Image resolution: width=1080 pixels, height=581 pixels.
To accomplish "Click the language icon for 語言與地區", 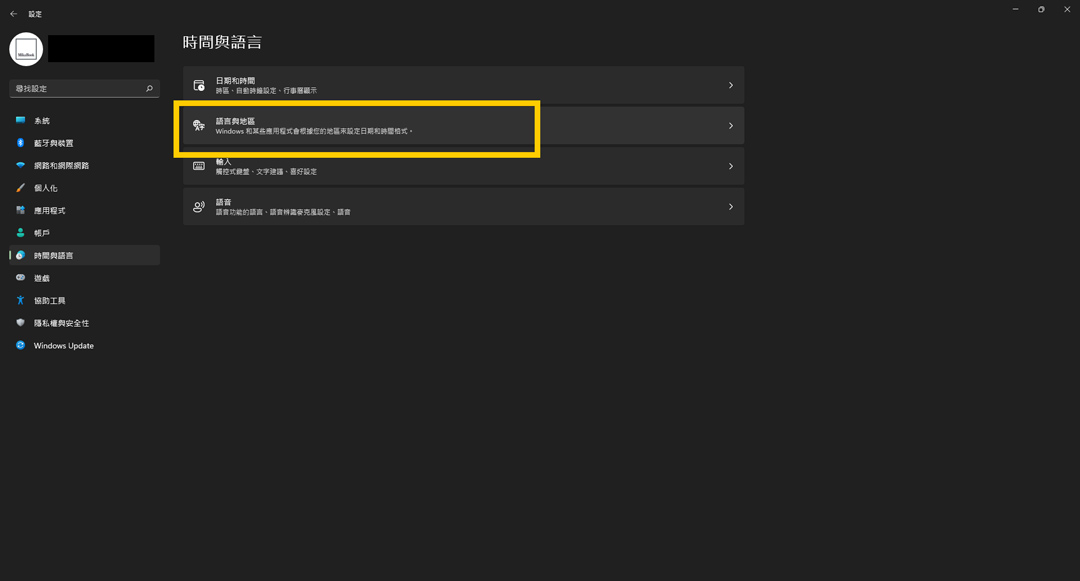I will point(199,125).
